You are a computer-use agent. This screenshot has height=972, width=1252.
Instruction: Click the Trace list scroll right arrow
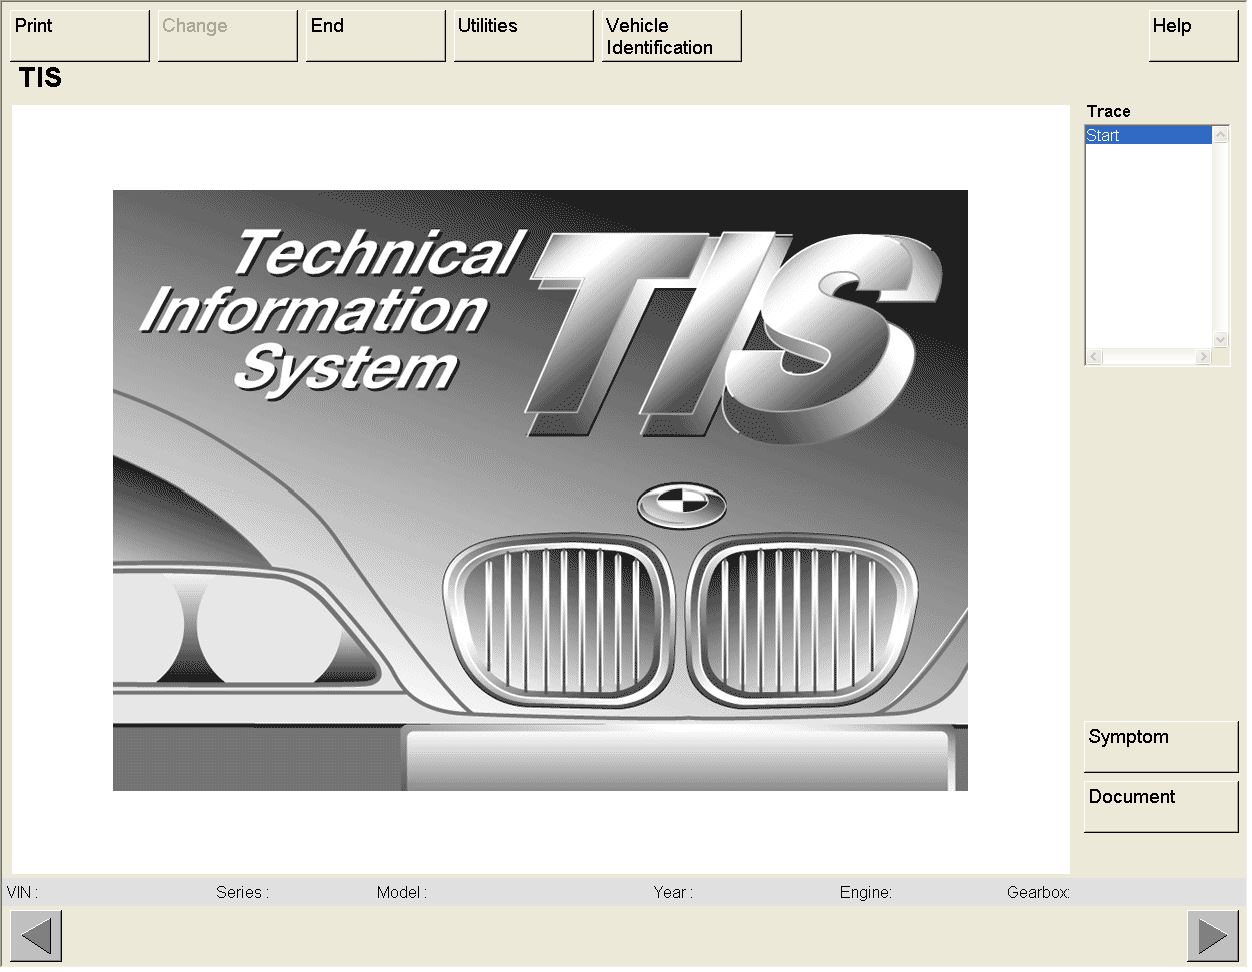[x=1204, y=357]
